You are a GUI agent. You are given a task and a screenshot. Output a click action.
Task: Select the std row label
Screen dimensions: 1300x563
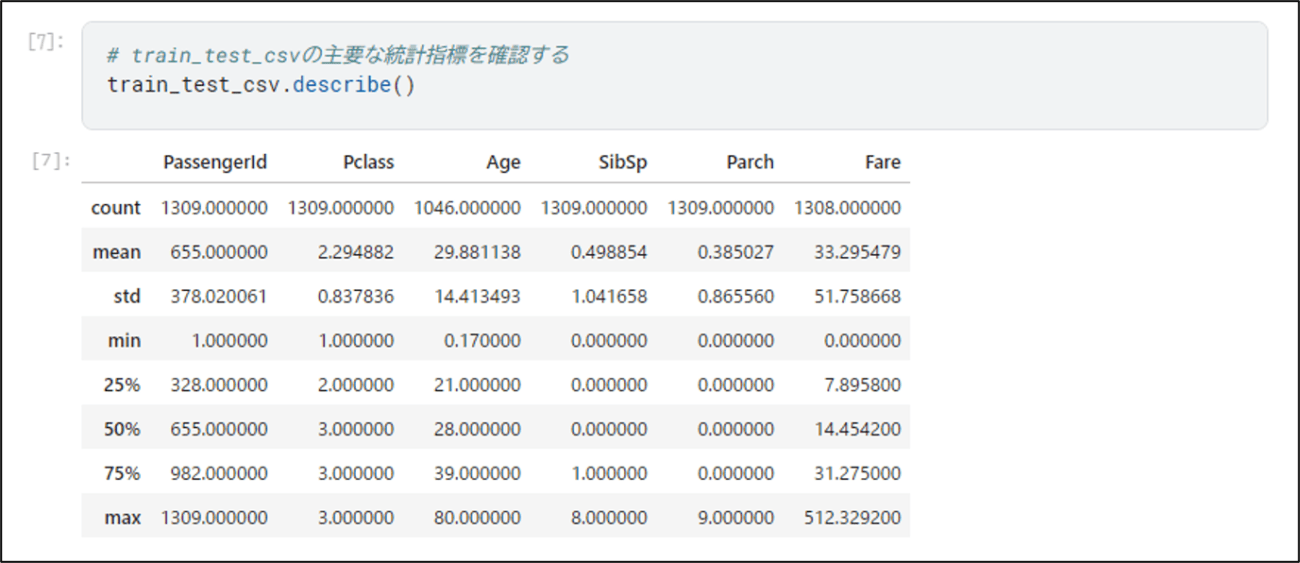coord(127,296)
